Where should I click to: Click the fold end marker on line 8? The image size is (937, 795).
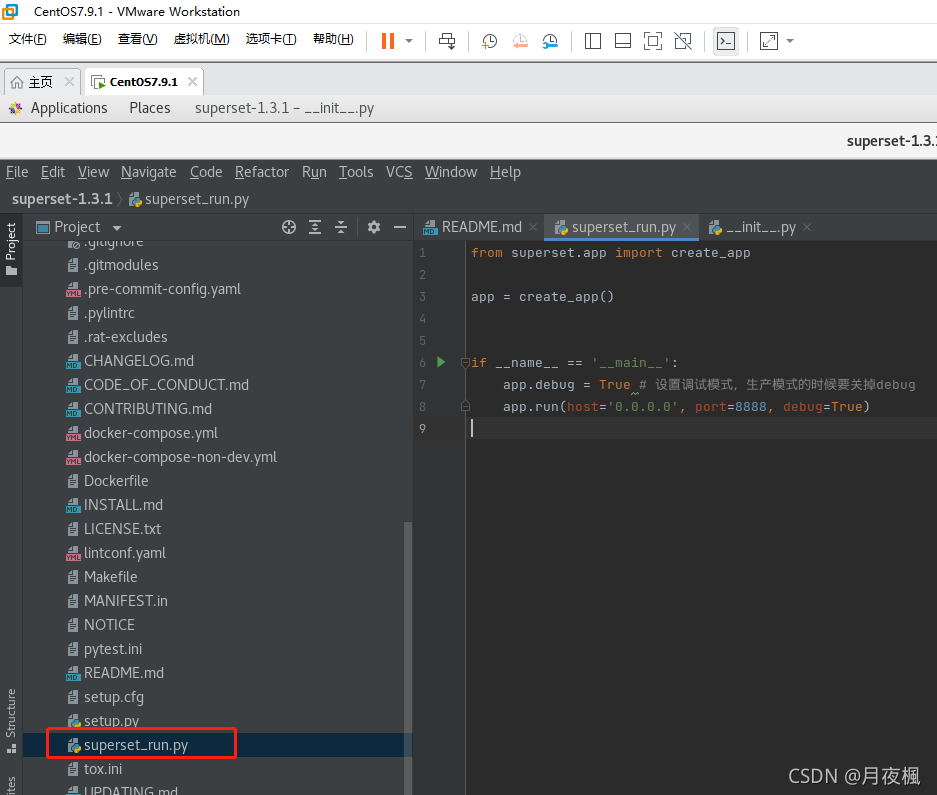click(465, 406)
